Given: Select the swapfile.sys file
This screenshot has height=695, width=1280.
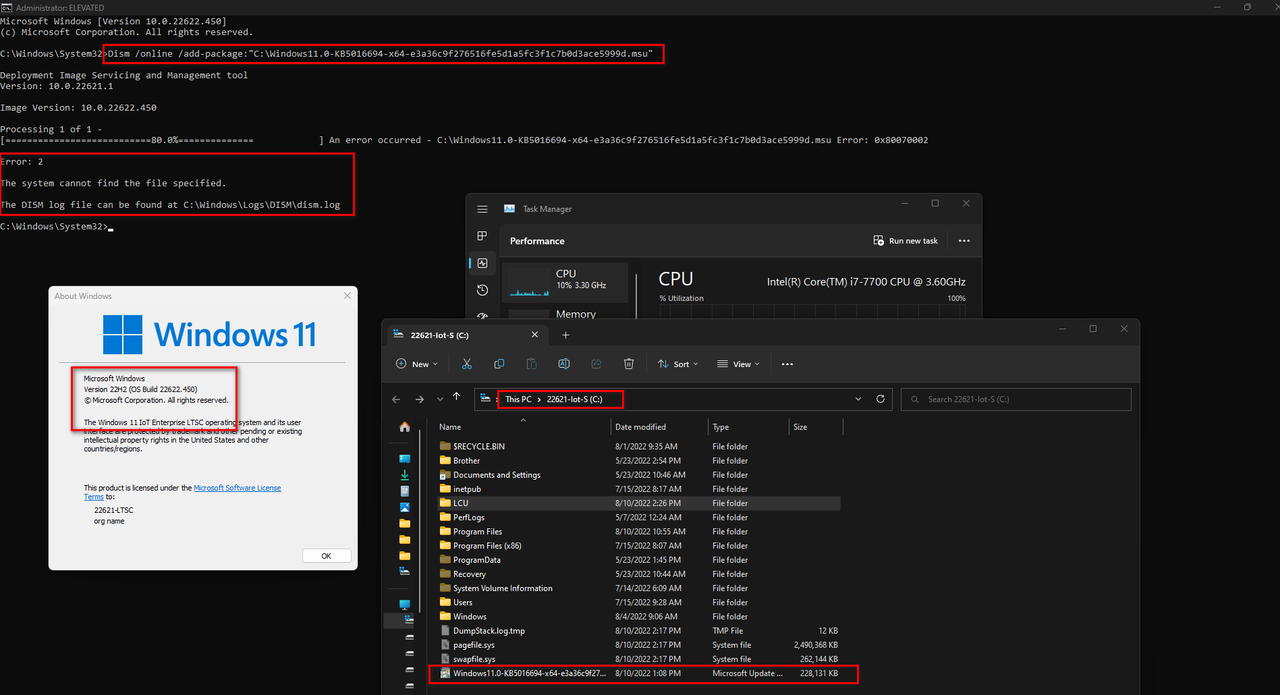Looking at the screenshot, I should coord(639,659).
